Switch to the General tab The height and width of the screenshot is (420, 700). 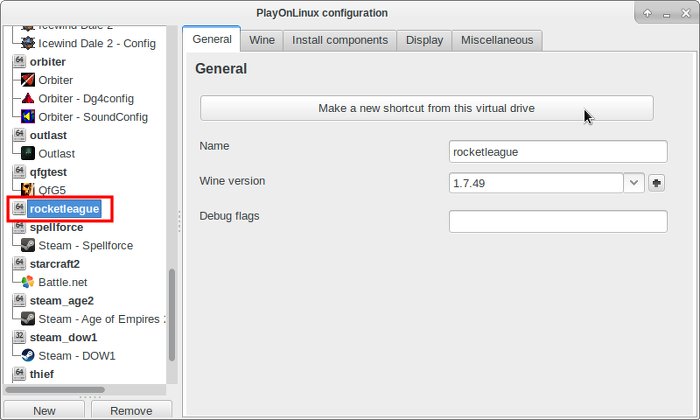[x=212, y=39]
